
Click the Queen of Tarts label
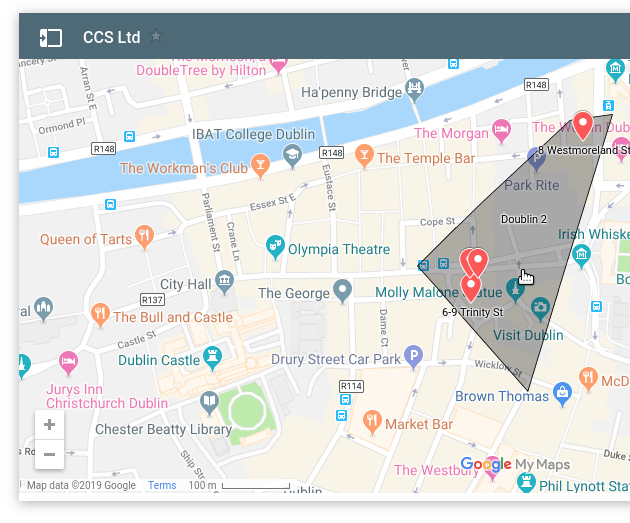pyautogui.click(x=86, y=239)
